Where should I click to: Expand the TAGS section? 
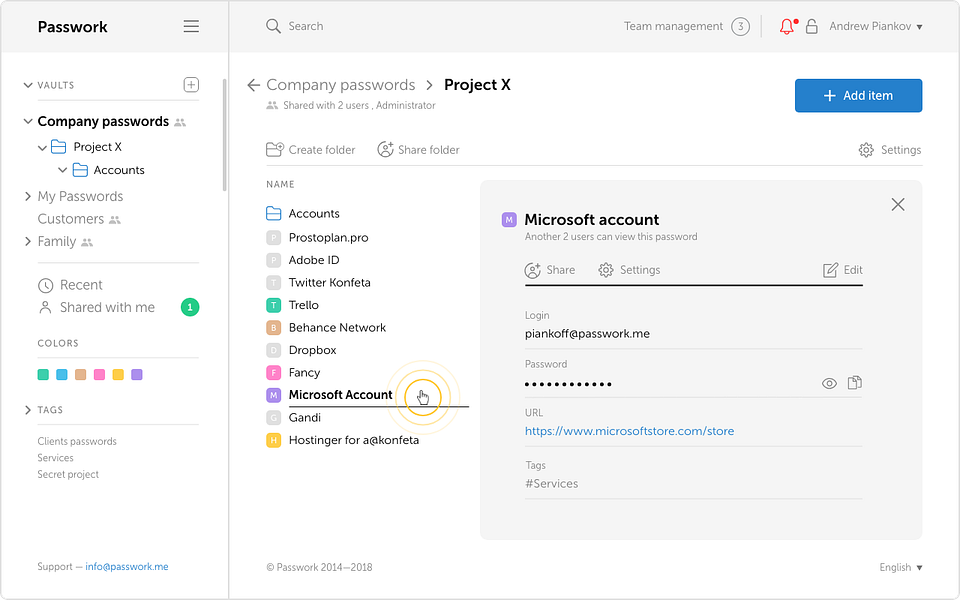coord(28,410)
